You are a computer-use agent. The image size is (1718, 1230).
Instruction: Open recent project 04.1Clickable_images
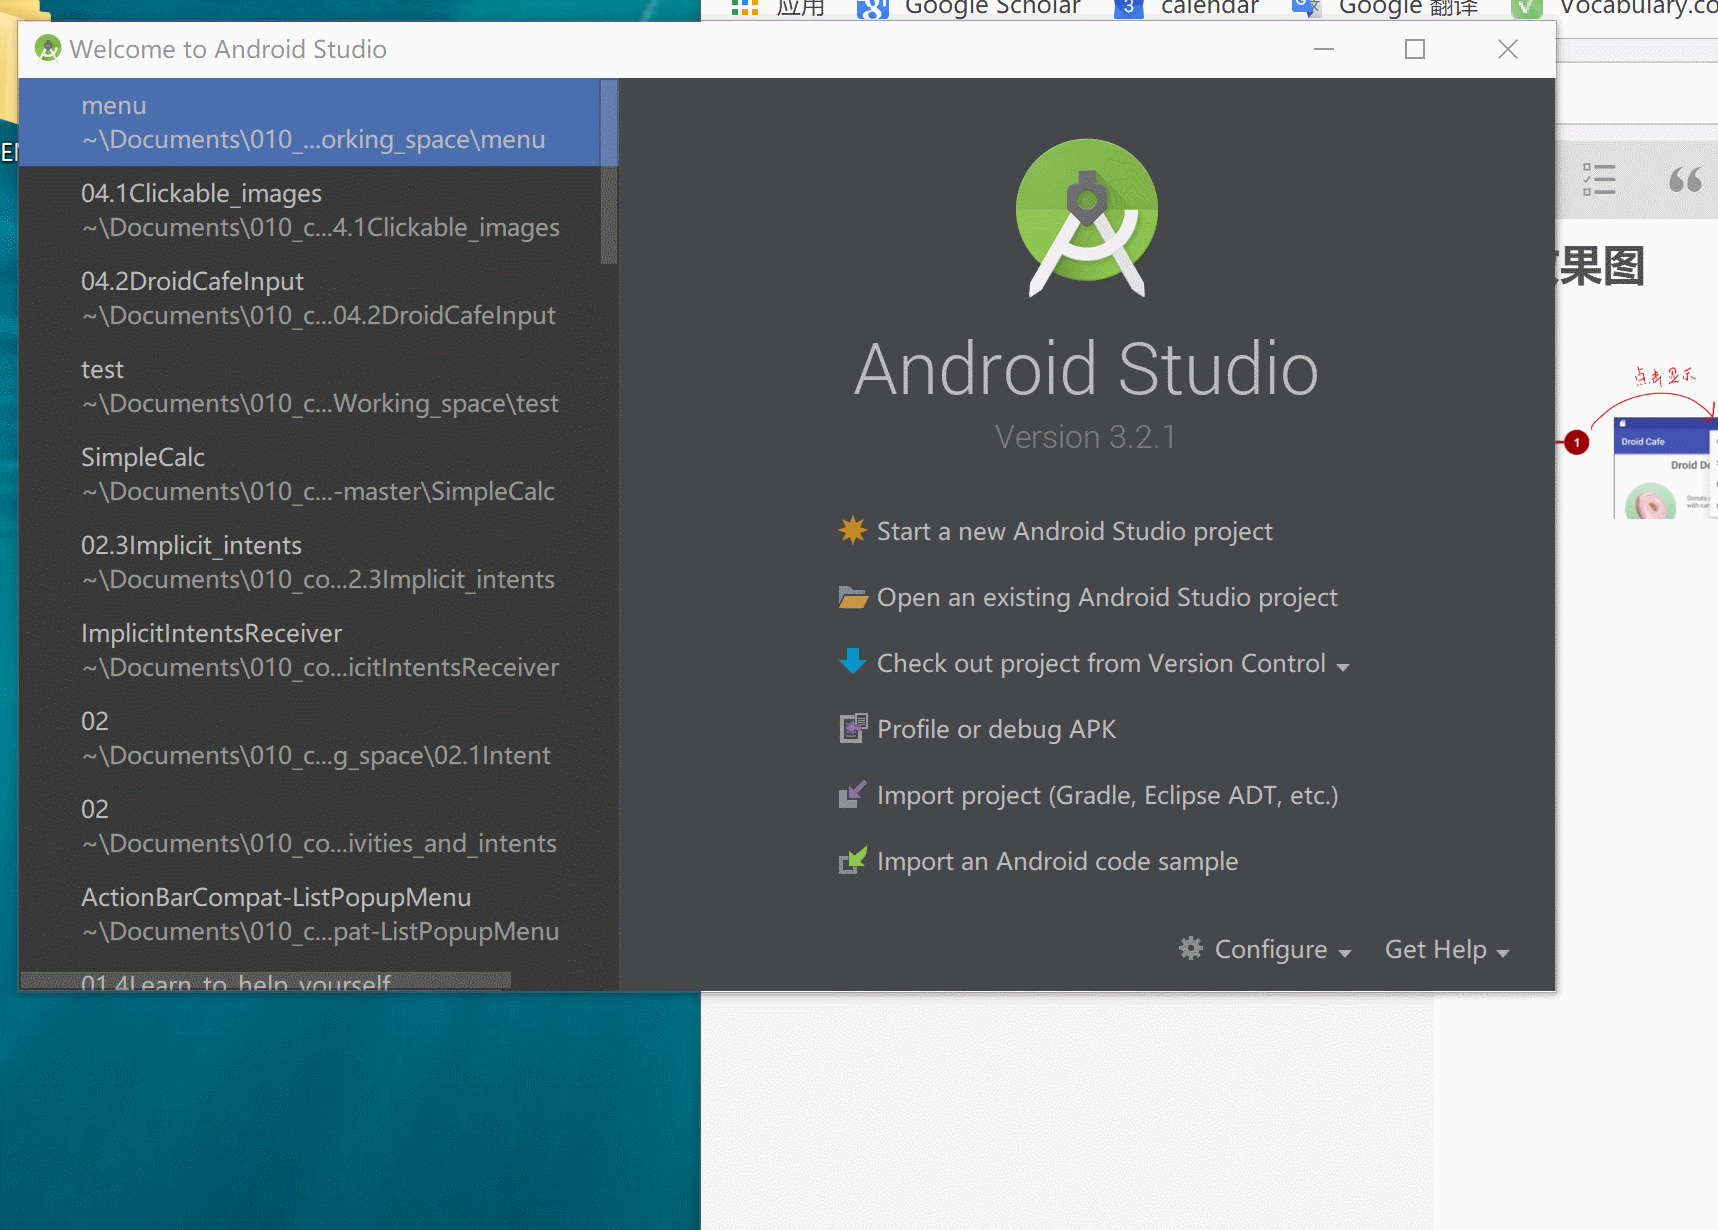pos(310,210)
